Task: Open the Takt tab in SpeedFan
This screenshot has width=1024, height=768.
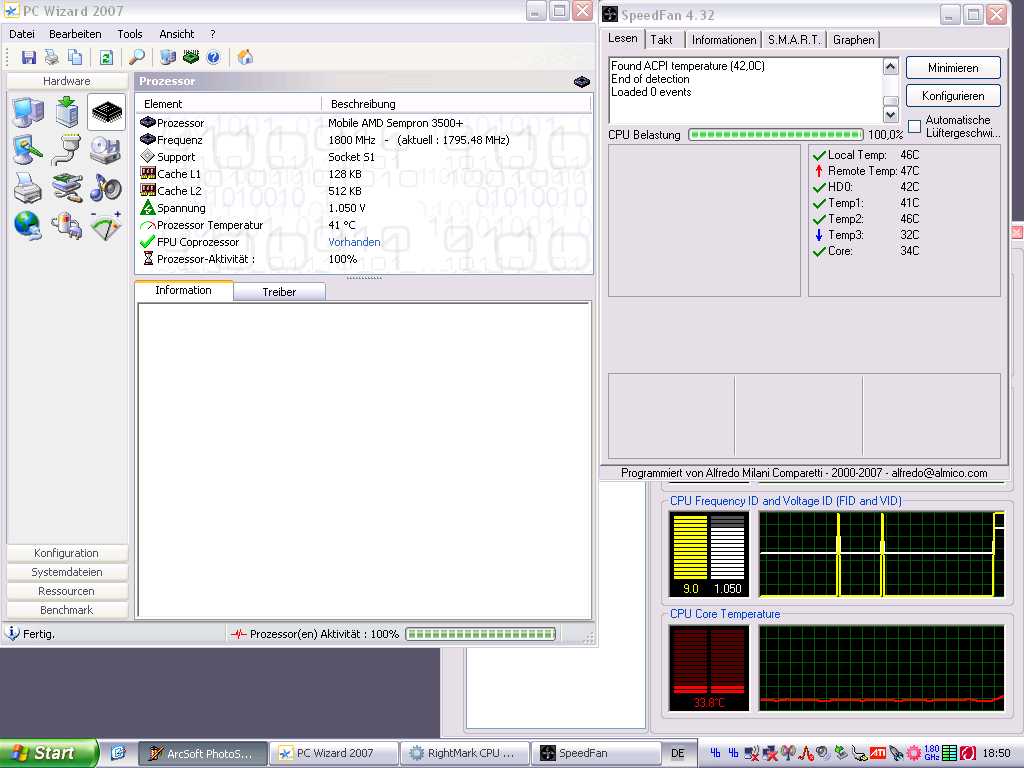Action: 661,40
